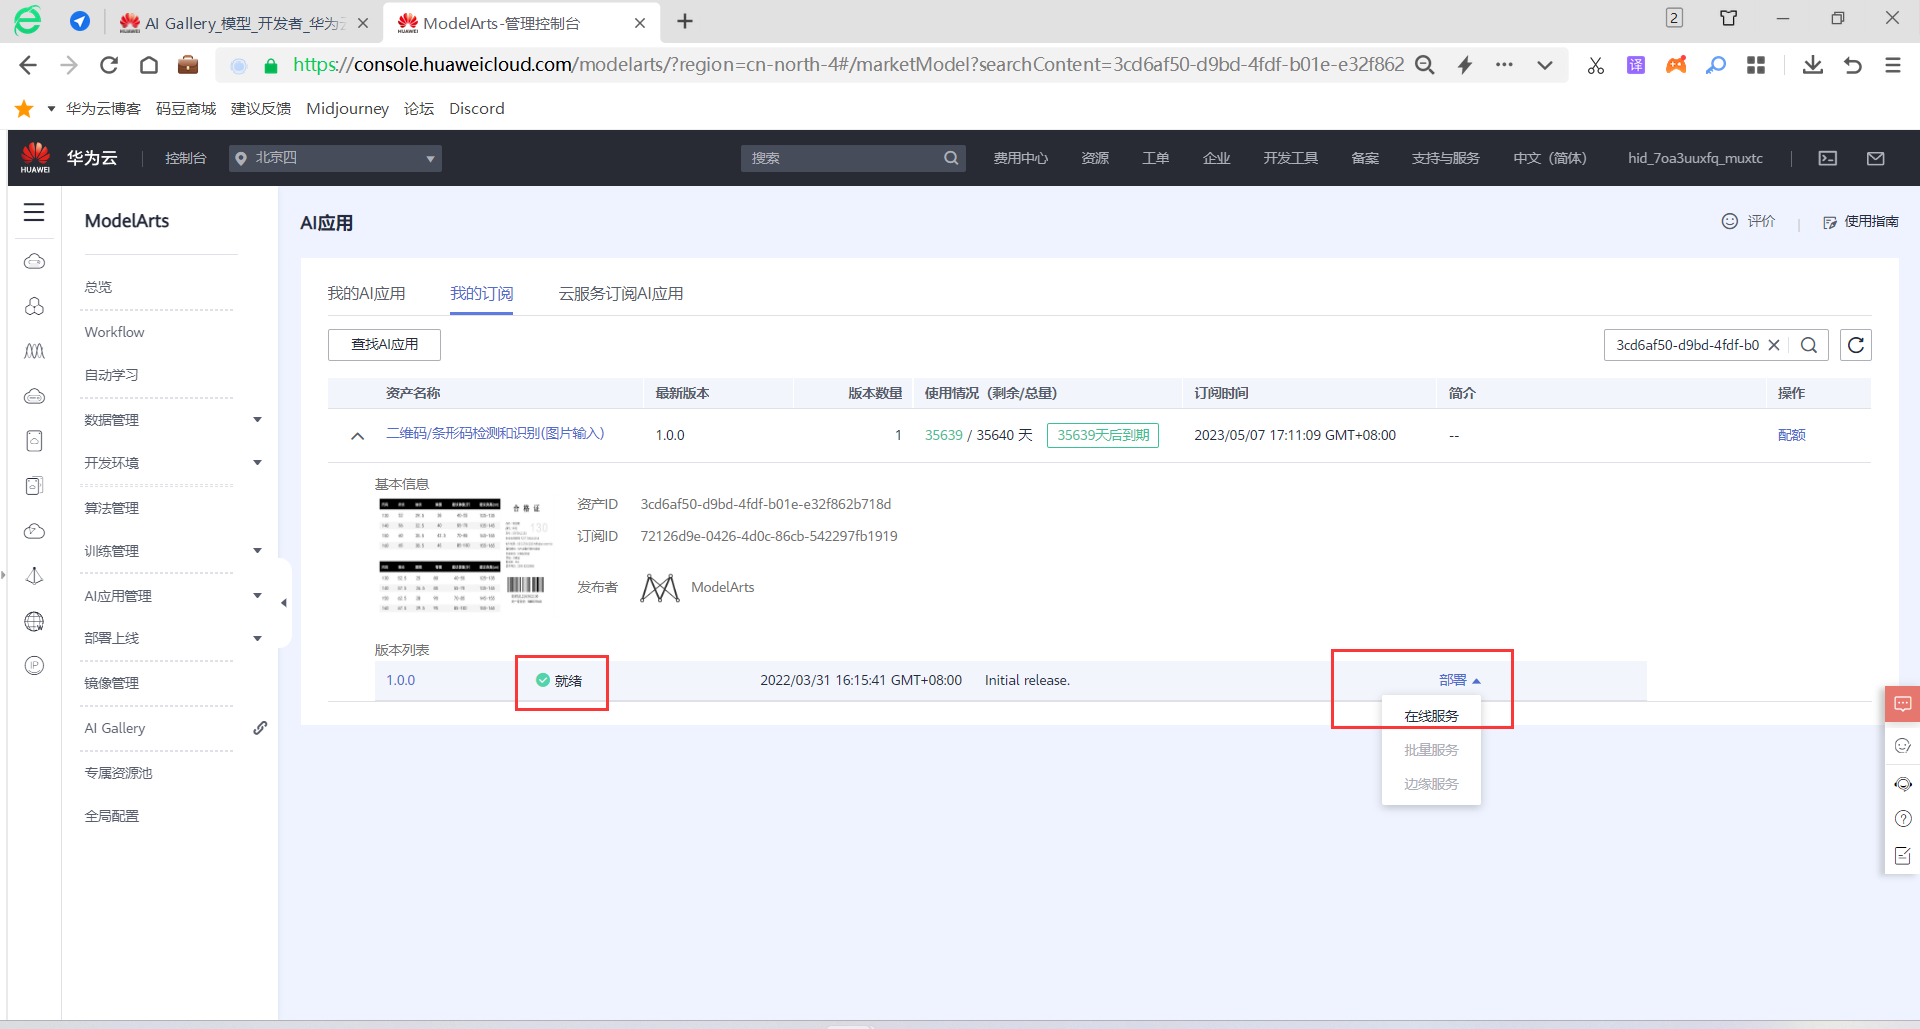The image size is (1920, 1029).
Task: Switch language via 中文 (简体)
Action: pos(1549,158)
